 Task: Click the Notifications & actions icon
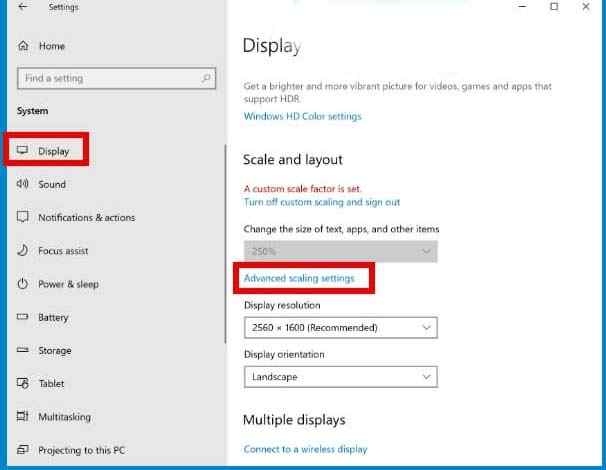click(x=22, y=217)
